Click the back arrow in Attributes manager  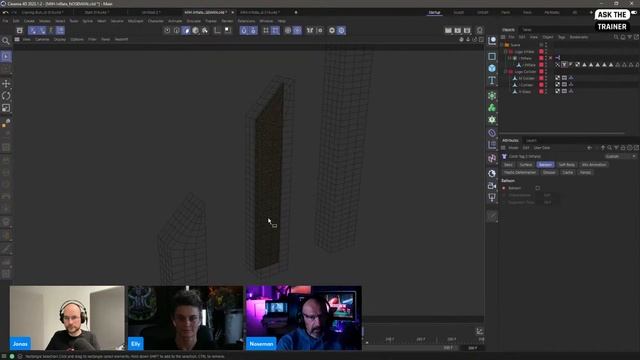tap(589, 148)
